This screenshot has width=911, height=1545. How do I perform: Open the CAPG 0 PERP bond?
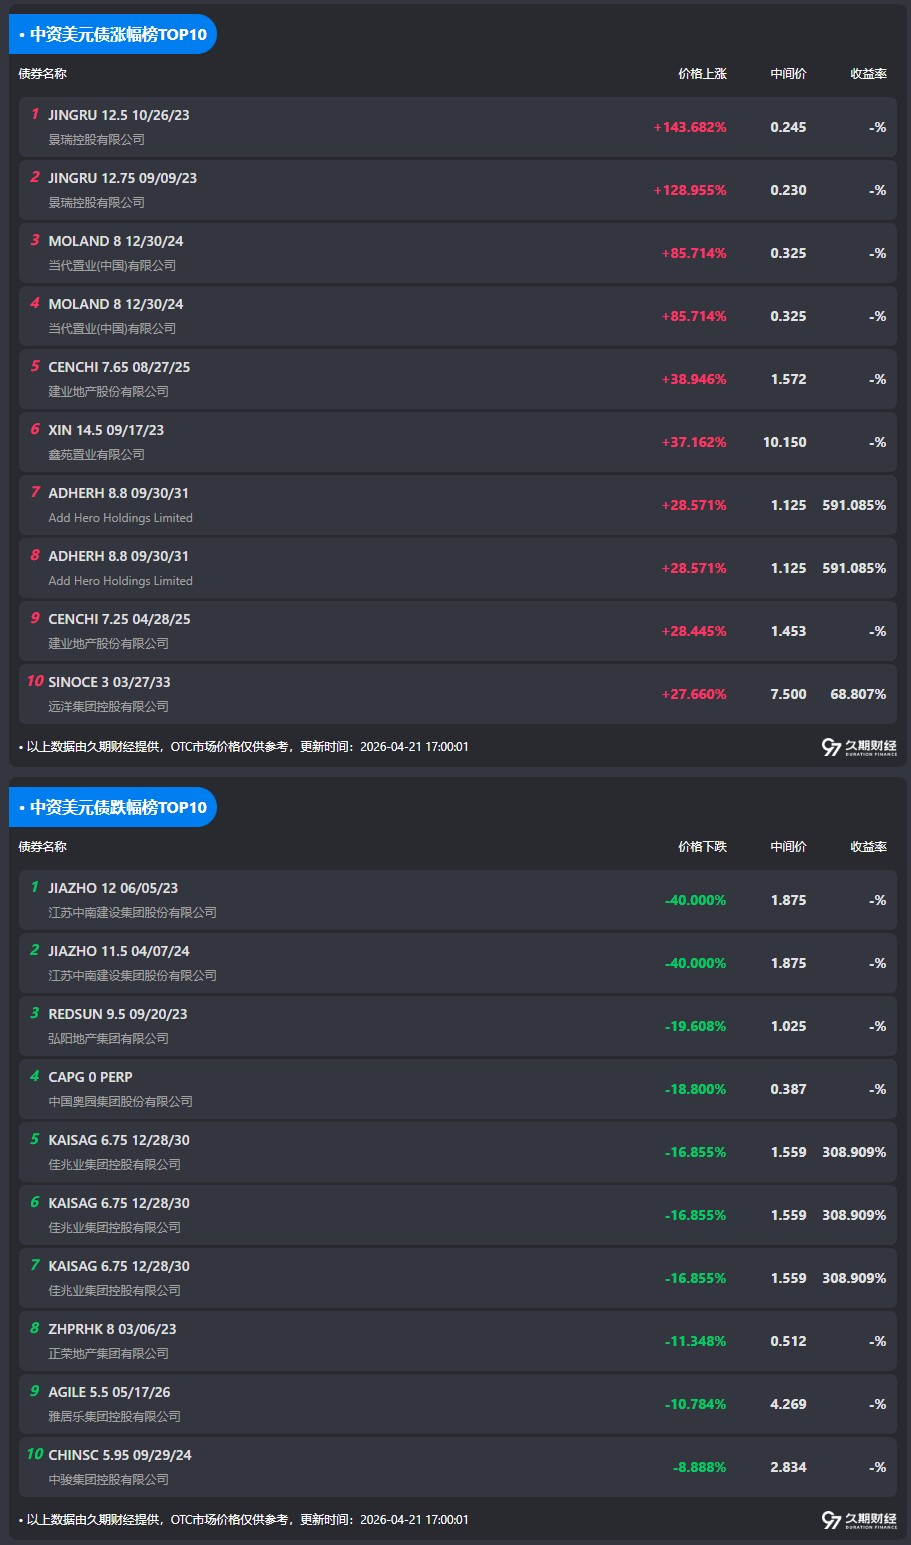[91, 1077]
